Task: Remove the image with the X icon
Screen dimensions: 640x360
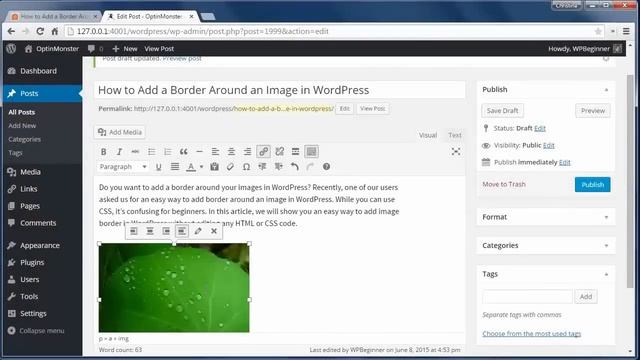Action: [214, 231]
